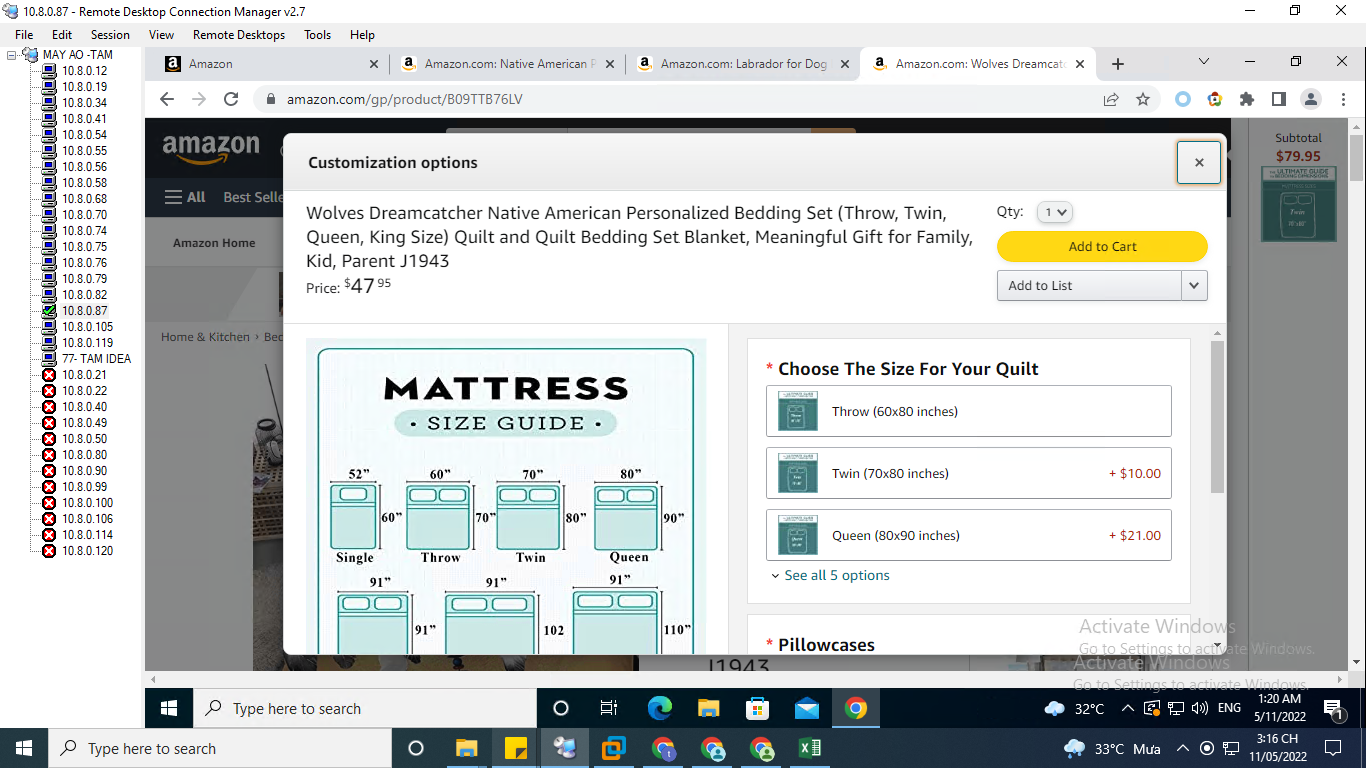Open Microsoft Store in remote taskbar
1366x768 pixels.
click(x=758, y=708)
